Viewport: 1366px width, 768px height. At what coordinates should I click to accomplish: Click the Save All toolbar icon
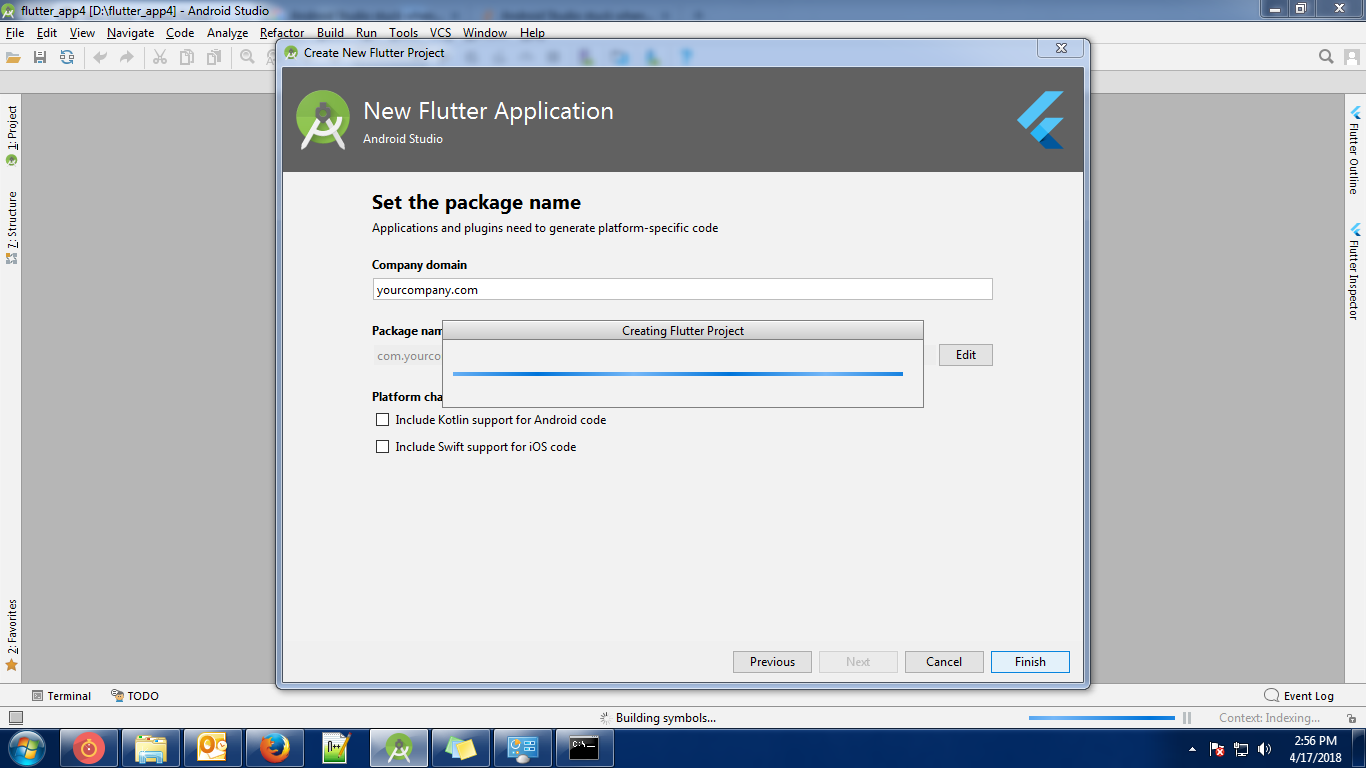tap(40, 57)
